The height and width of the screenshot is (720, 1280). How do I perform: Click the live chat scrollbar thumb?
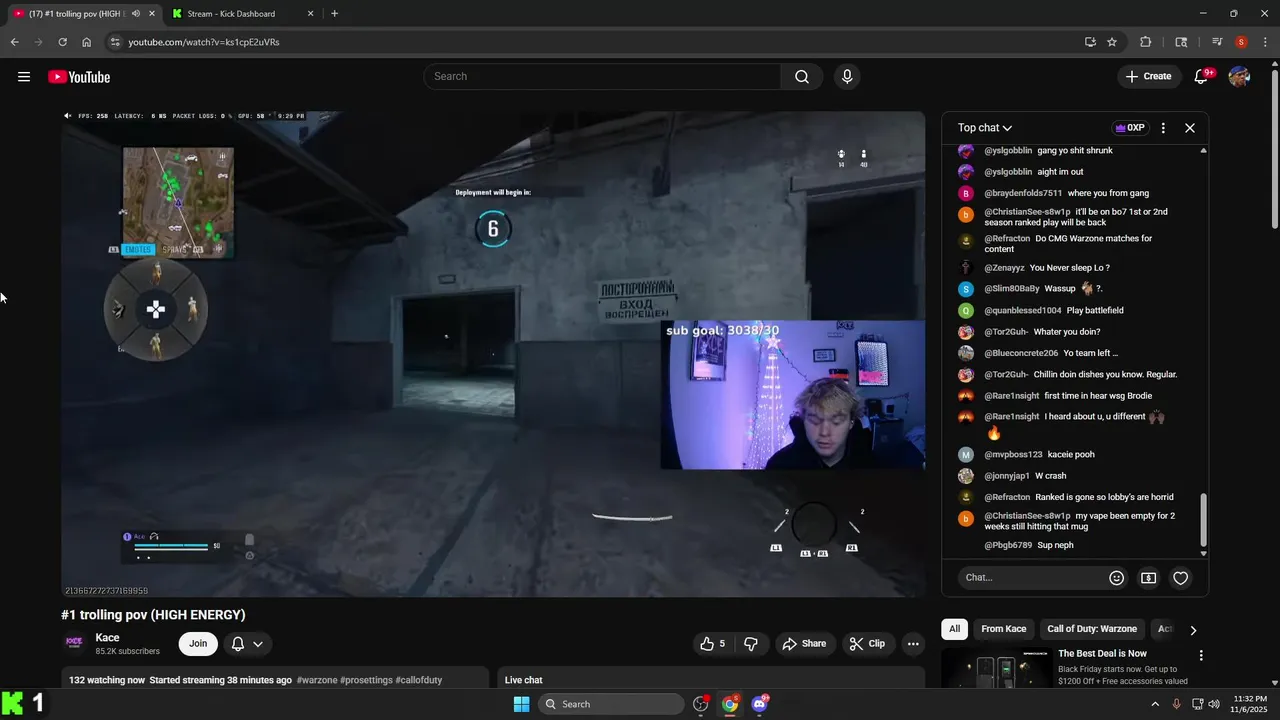click(1203, 518)
